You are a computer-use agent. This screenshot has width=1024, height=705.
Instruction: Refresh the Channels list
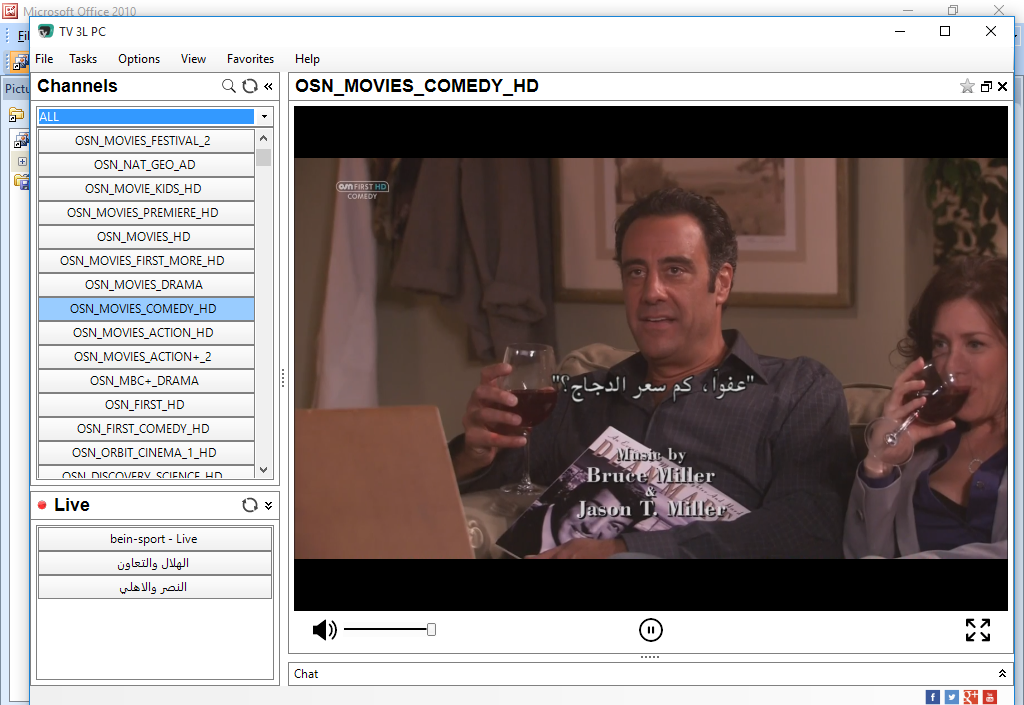coord(250,86)
